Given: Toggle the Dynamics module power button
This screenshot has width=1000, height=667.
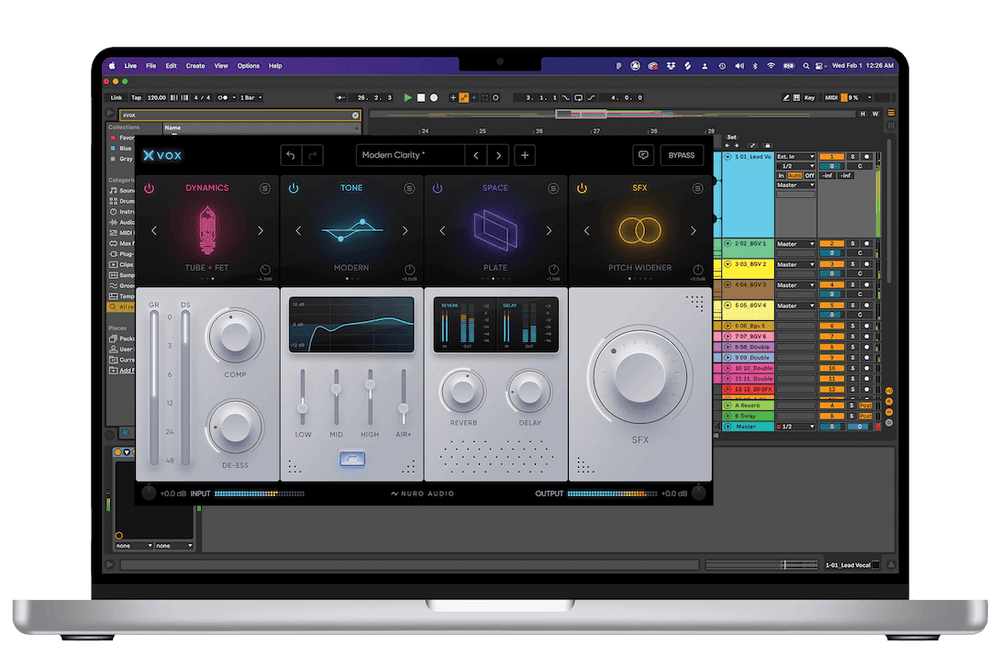Looking at the screenshot, I should tap(150, 188).
